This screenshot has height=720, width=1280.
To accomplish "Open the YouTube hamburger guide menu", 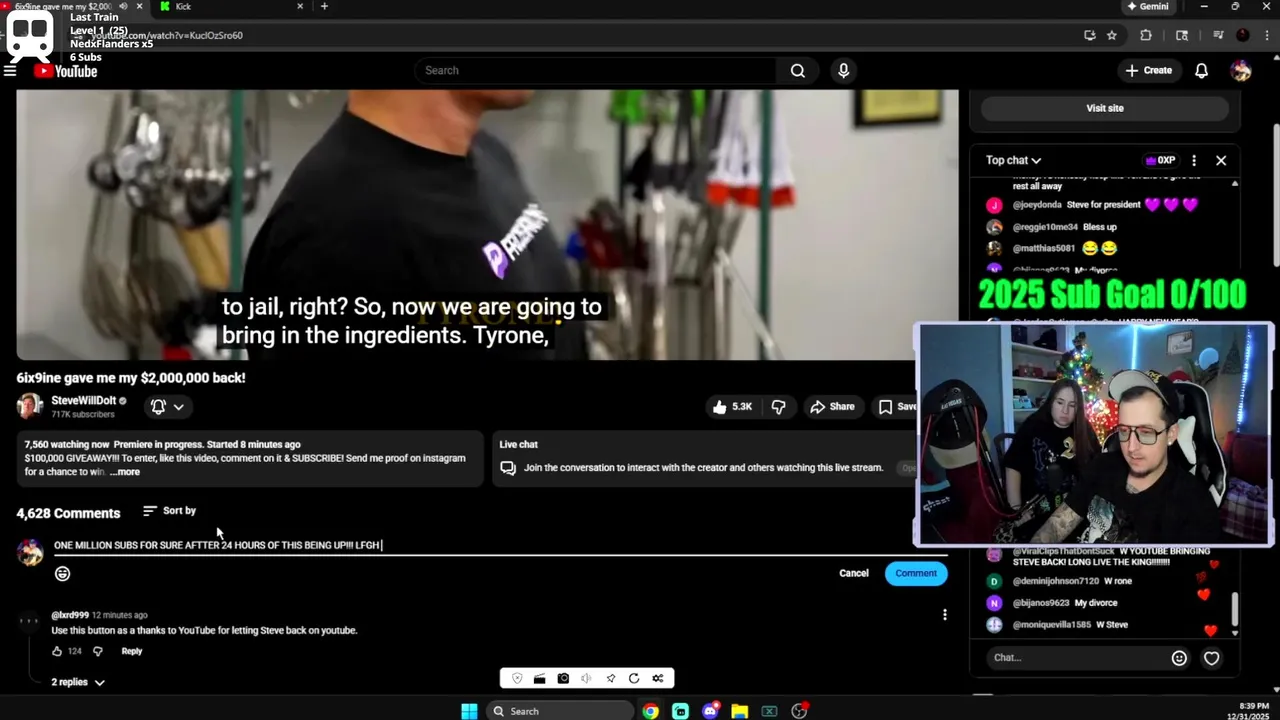I will (x=10, y=71).
